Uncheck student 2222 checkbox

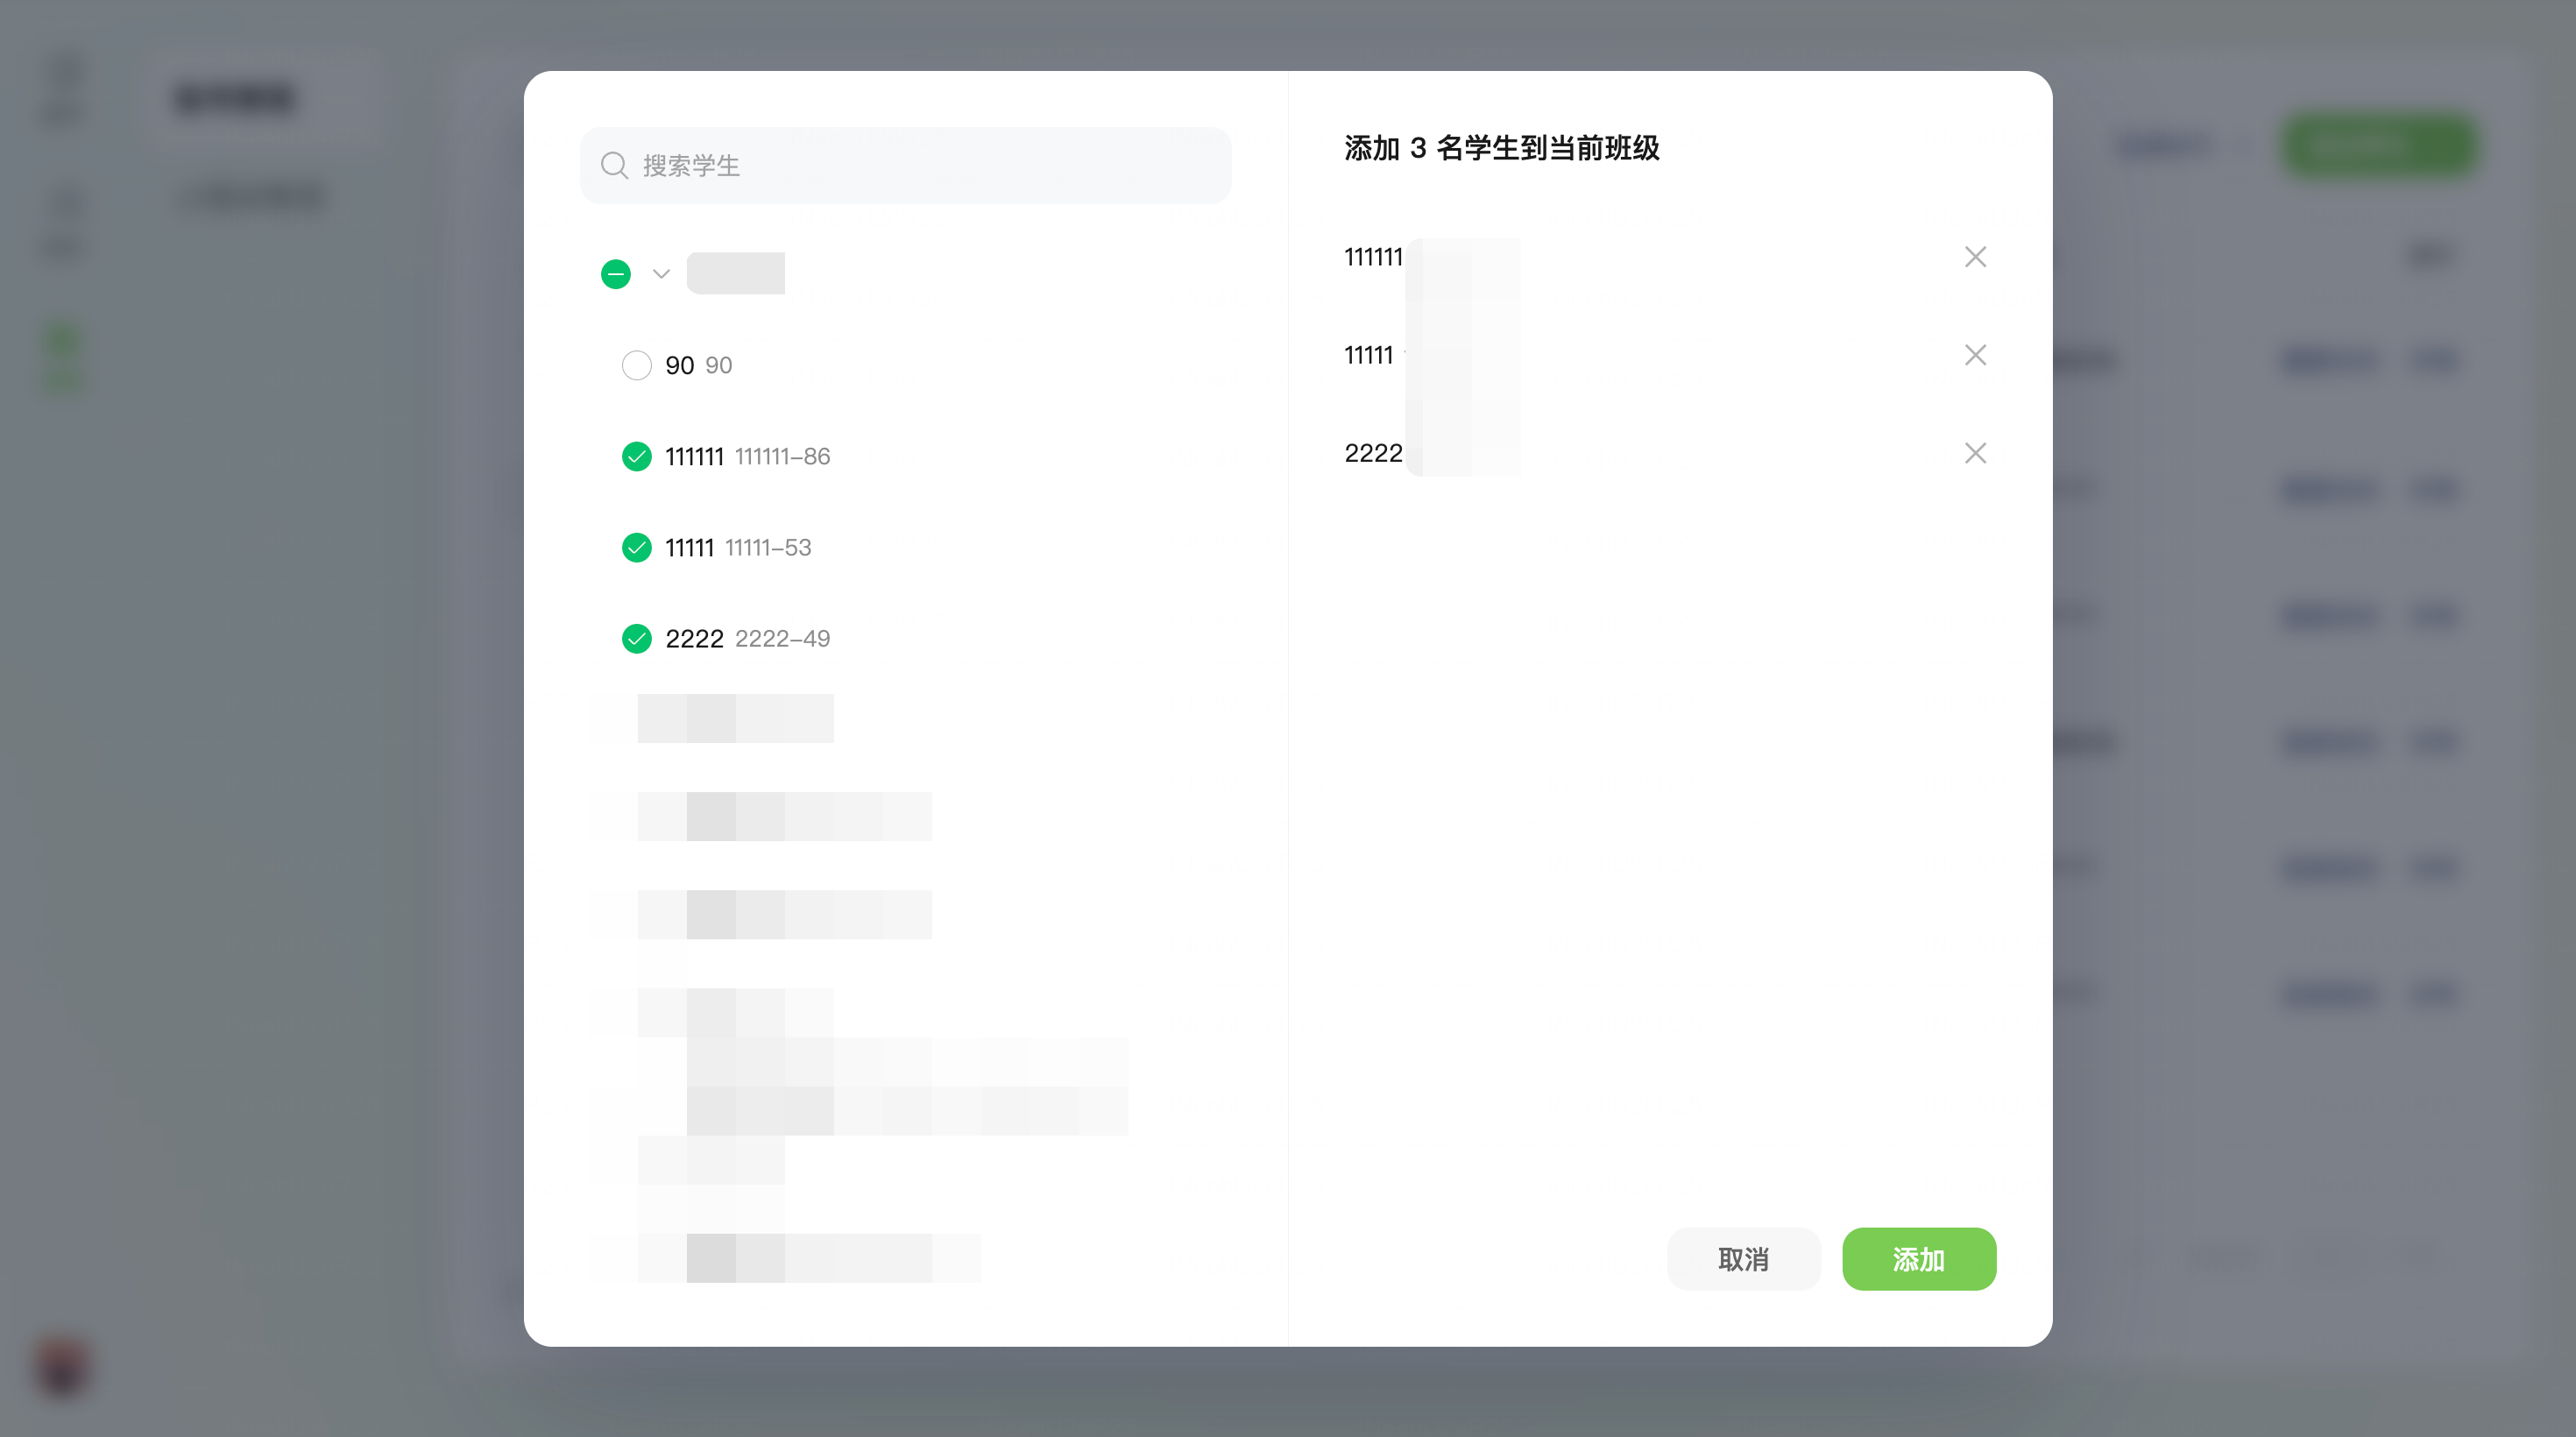[x=636, y=638]
